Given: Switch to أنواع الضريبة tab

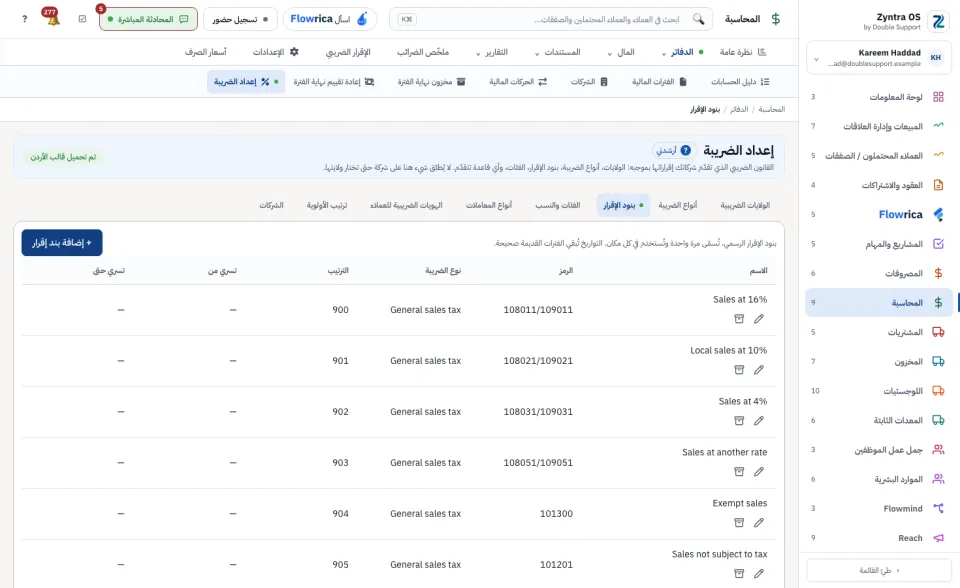Looking at the screenshot, I should click(x=678, y=205).
